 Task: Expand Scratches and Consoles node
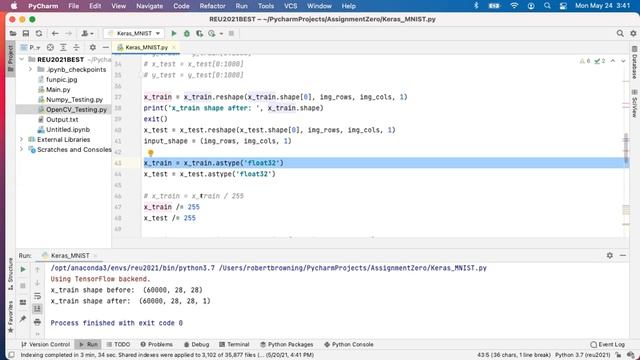[22, 149]
